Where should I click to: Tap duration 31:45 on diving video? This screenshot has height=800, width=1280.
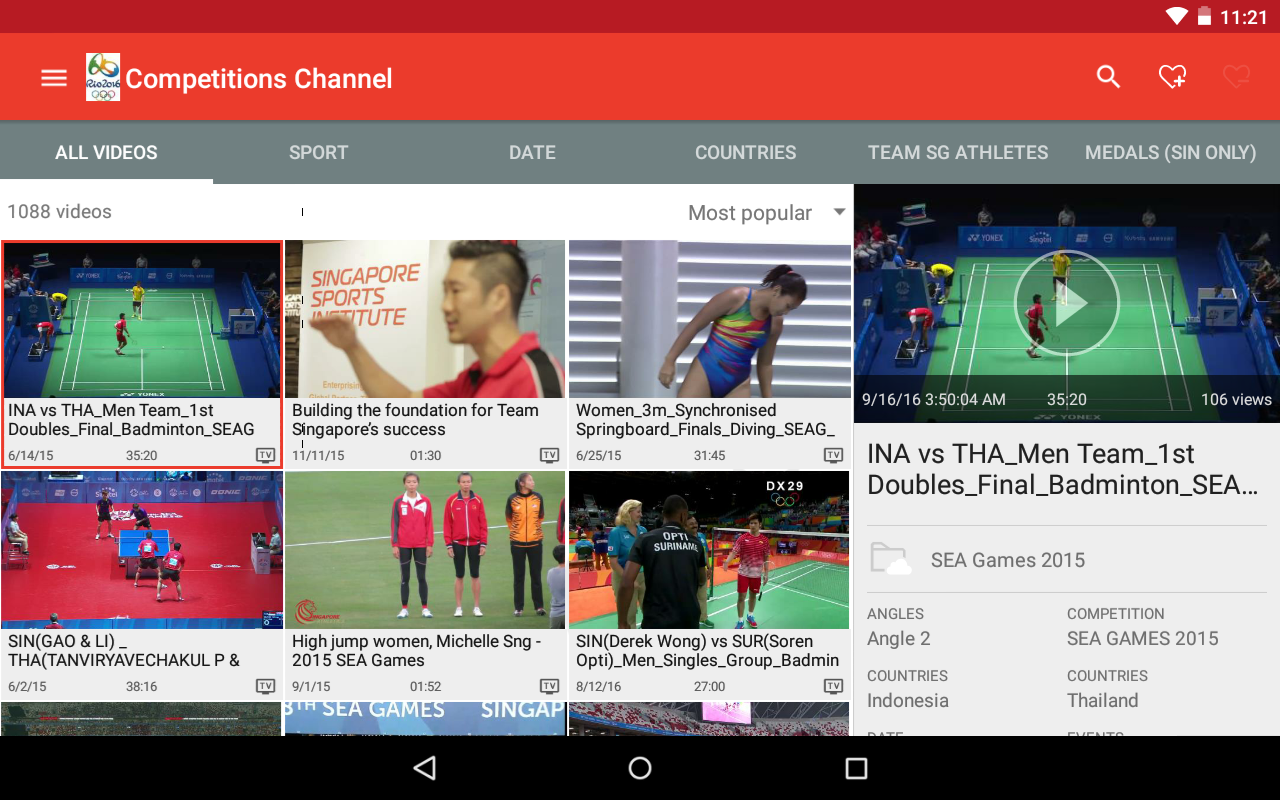(709, 455)
